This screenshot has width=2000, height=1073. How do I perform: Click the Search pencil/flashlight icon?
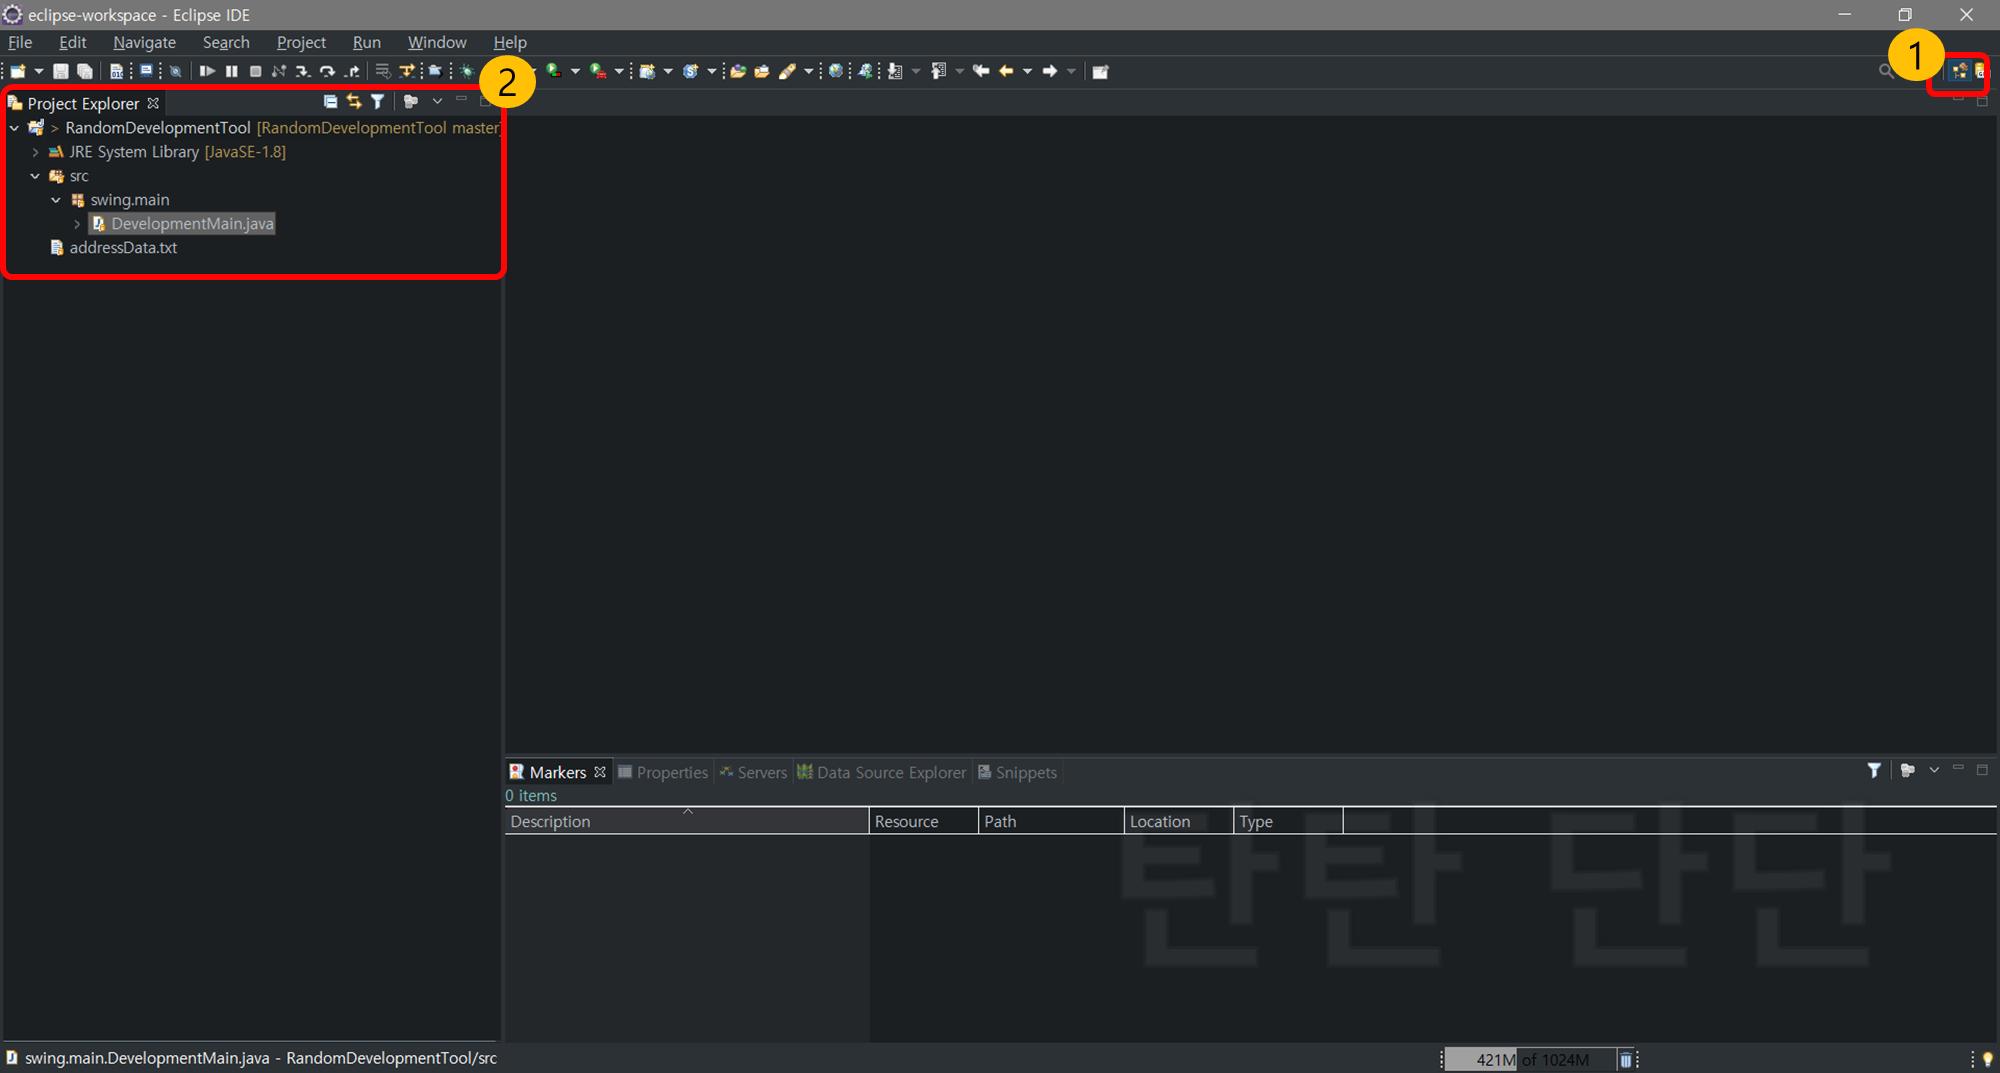click(788, 71)
